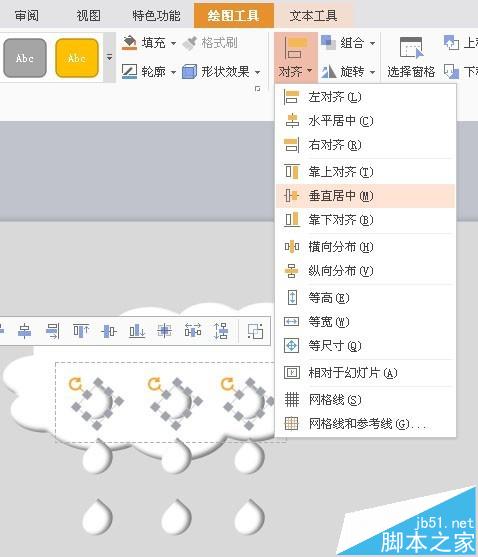Image resolution: width=478 pixels, height=557 pixels.
Task: Click distribute horizontally icon in floating toolbar
Action: pyautogui.click(x=192, y=331)
